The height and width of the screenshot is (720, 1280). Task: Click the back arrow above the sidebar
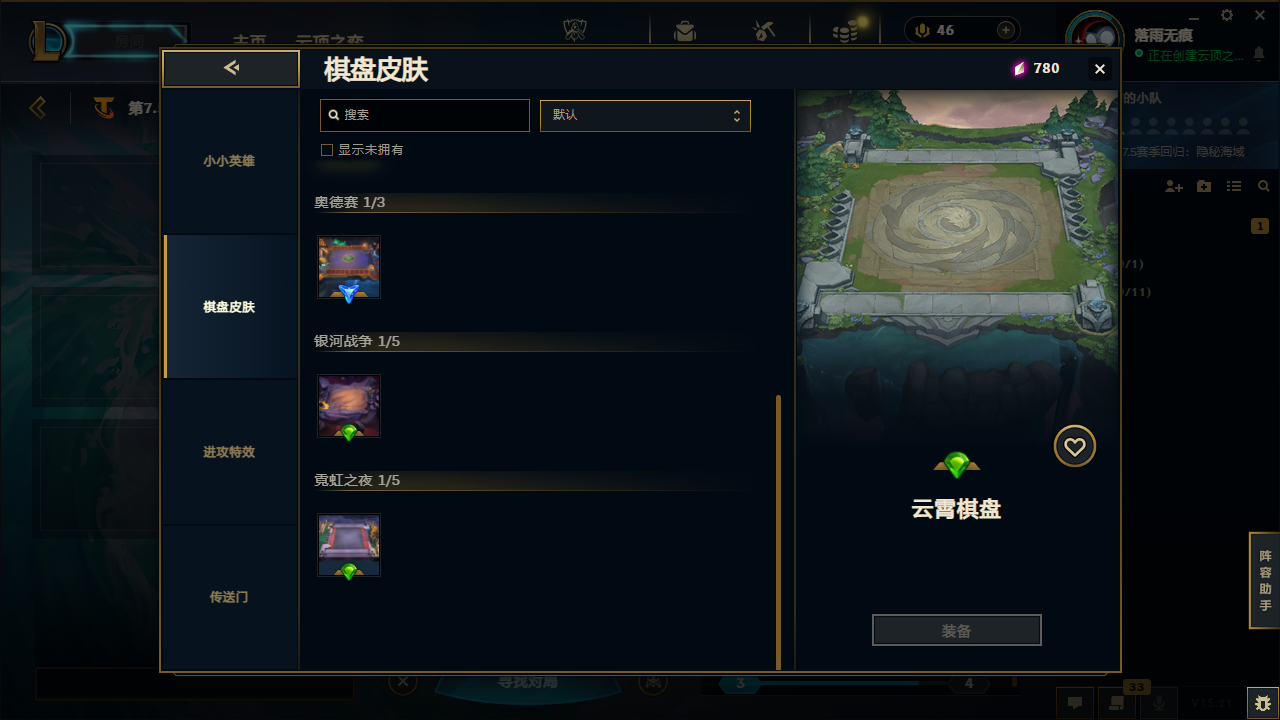[231, 68]
